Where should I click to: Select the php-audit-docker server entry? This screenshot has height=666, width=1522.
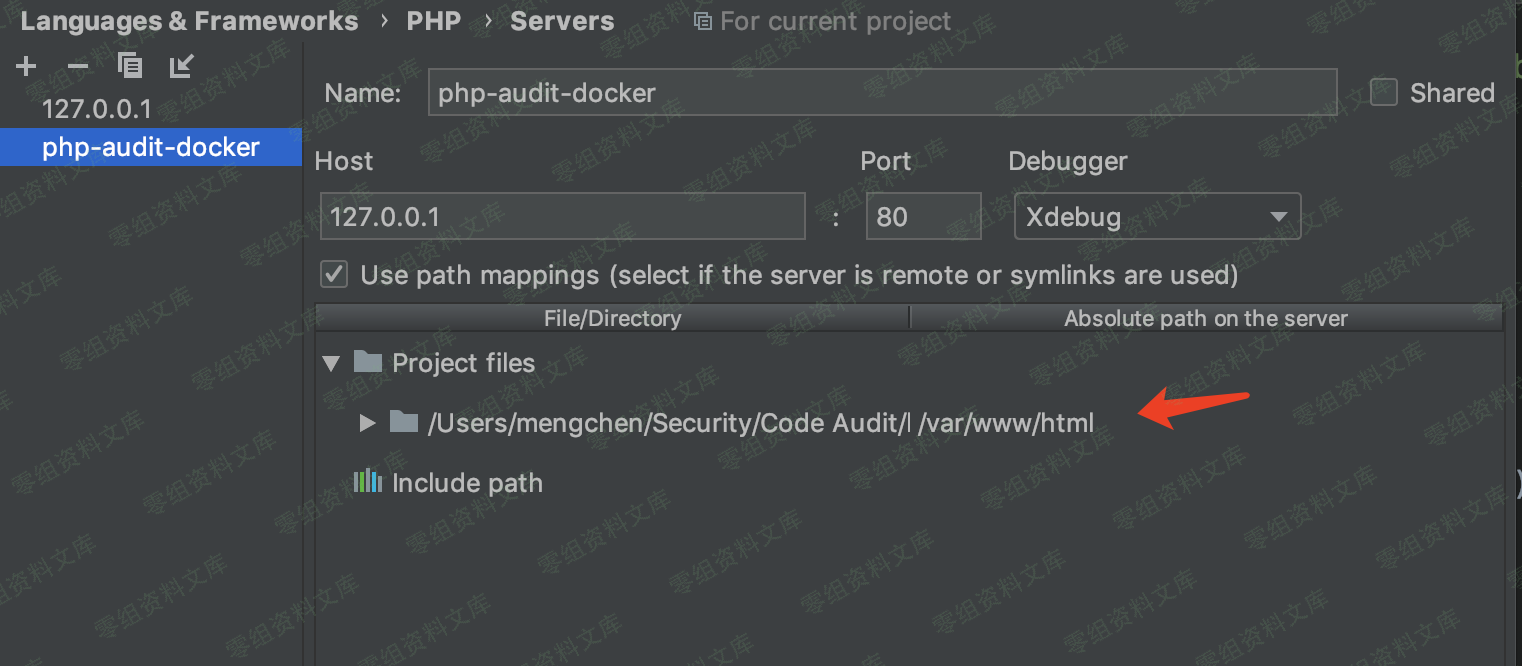[150, 147]
